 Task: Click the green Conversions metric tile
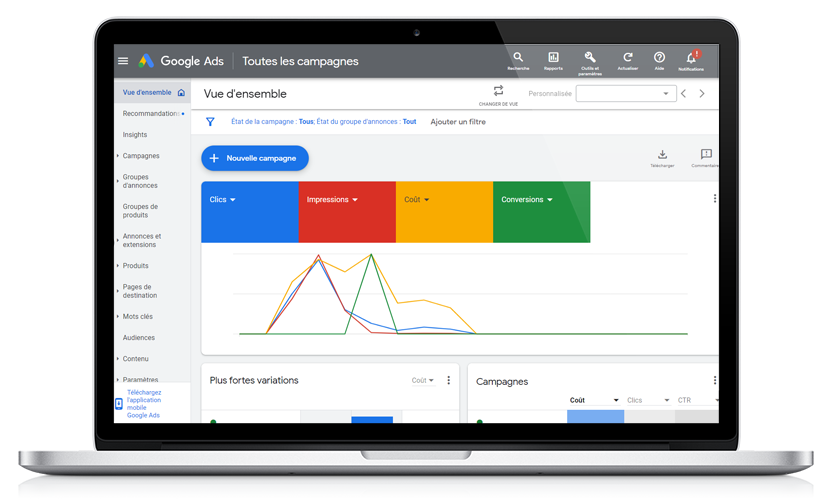pos(541,212)
